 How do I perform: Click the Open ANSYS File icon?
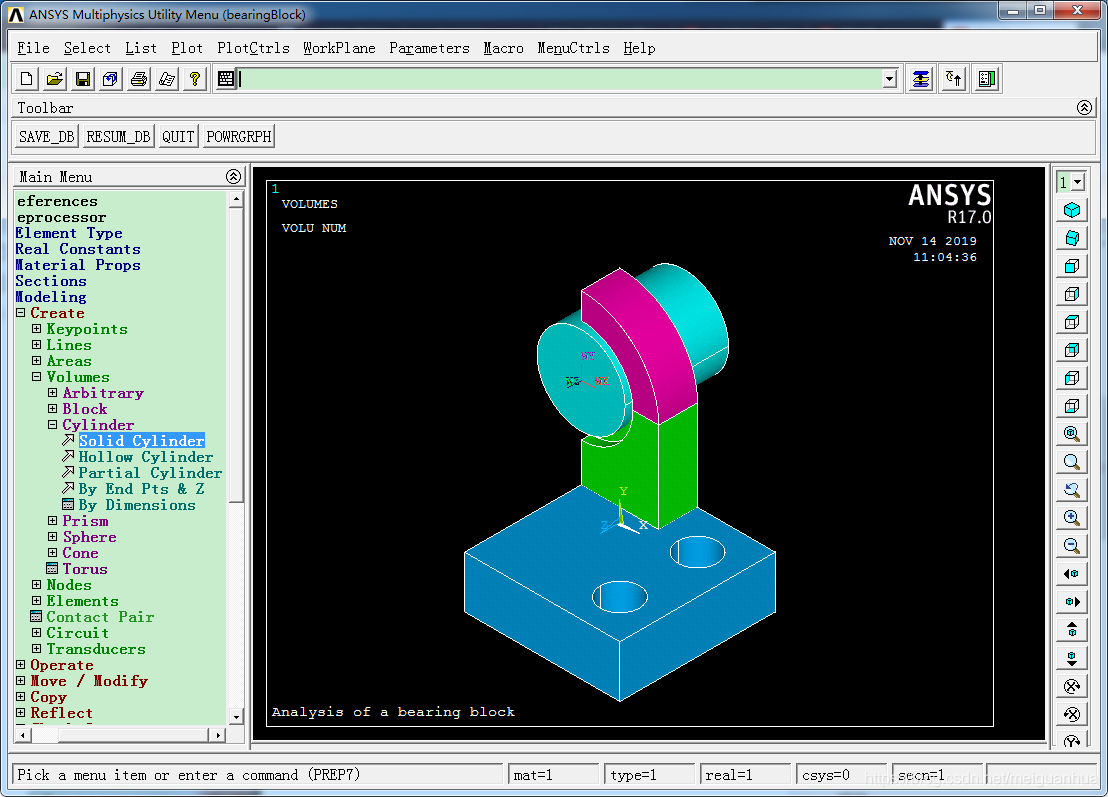click(x=55, y=79)
